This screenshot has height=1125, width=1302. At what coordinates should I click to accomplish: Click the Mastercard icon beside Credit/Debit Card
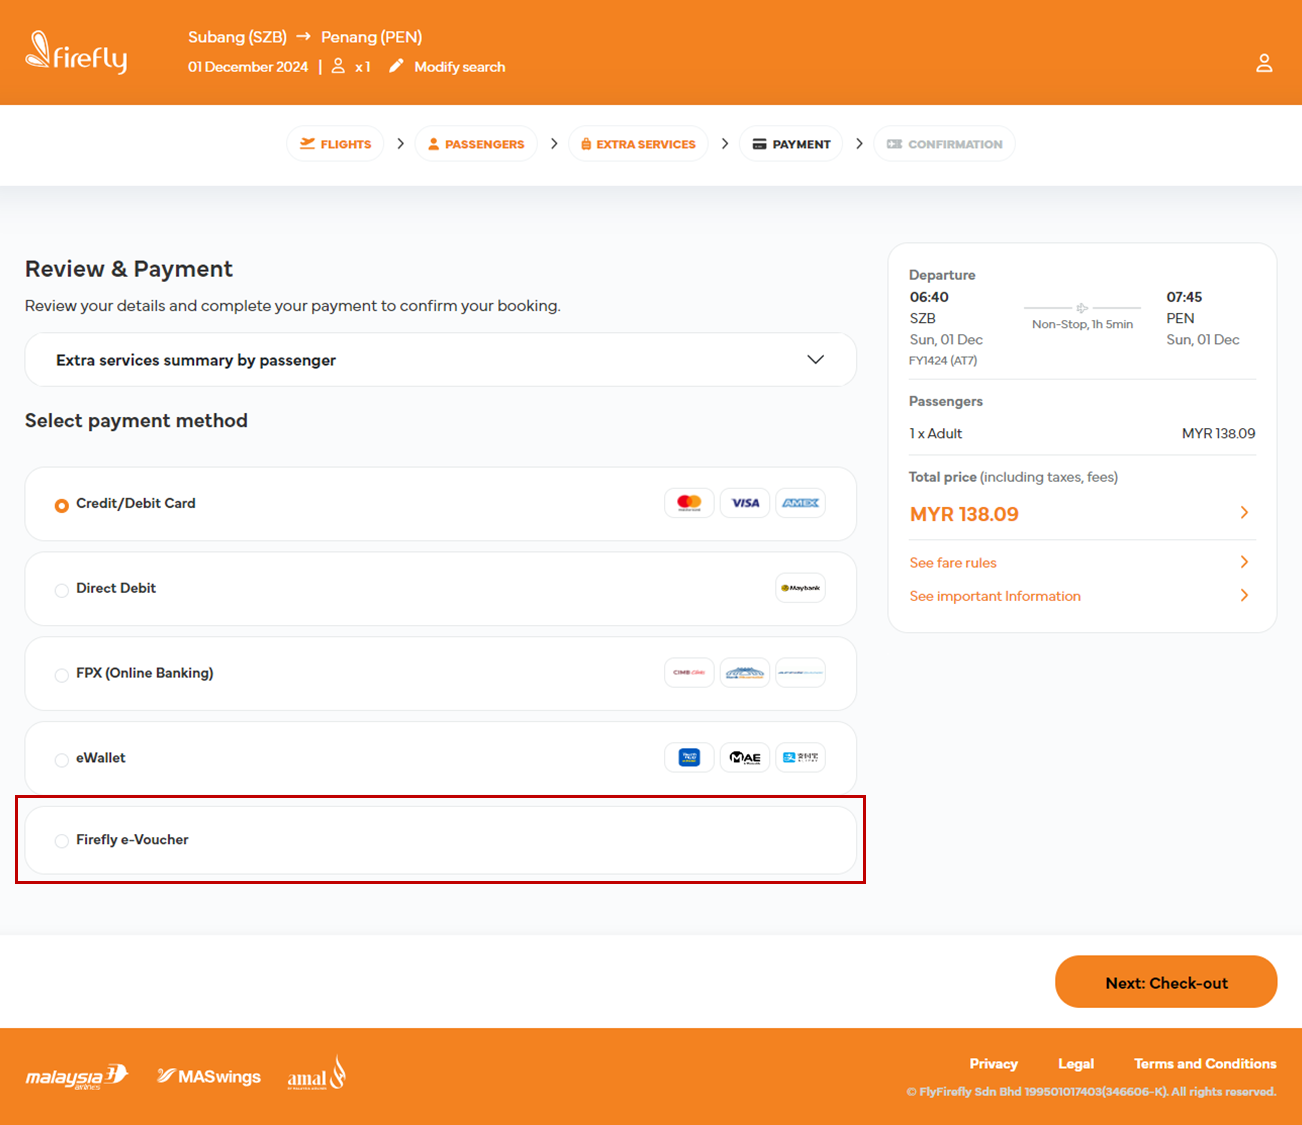pyautogui.click(x=689, y=503)
